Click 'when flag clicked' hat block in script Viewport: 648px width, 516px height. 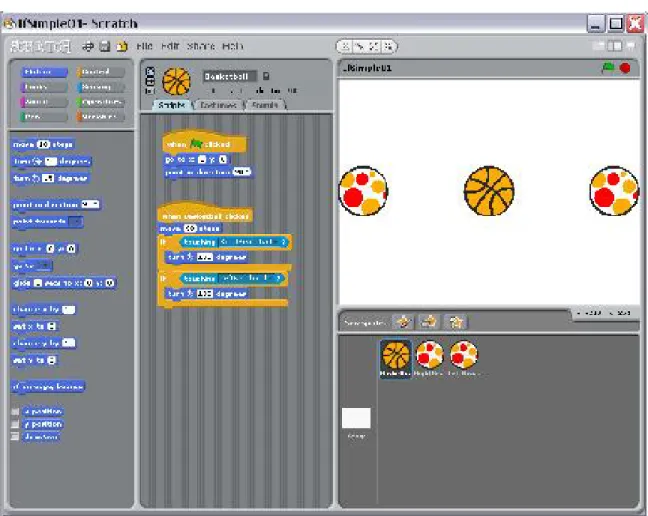click(204, 143)
